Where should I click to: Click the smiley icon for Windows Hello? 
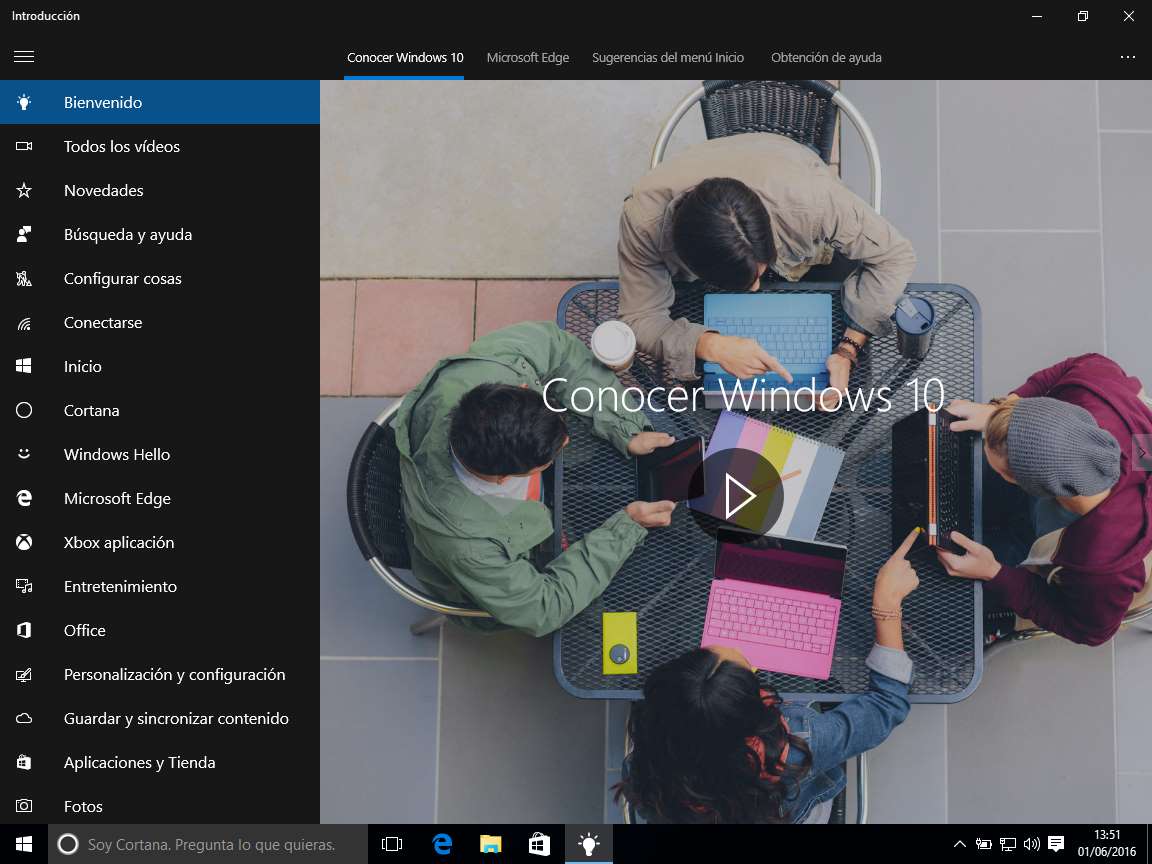24,454
